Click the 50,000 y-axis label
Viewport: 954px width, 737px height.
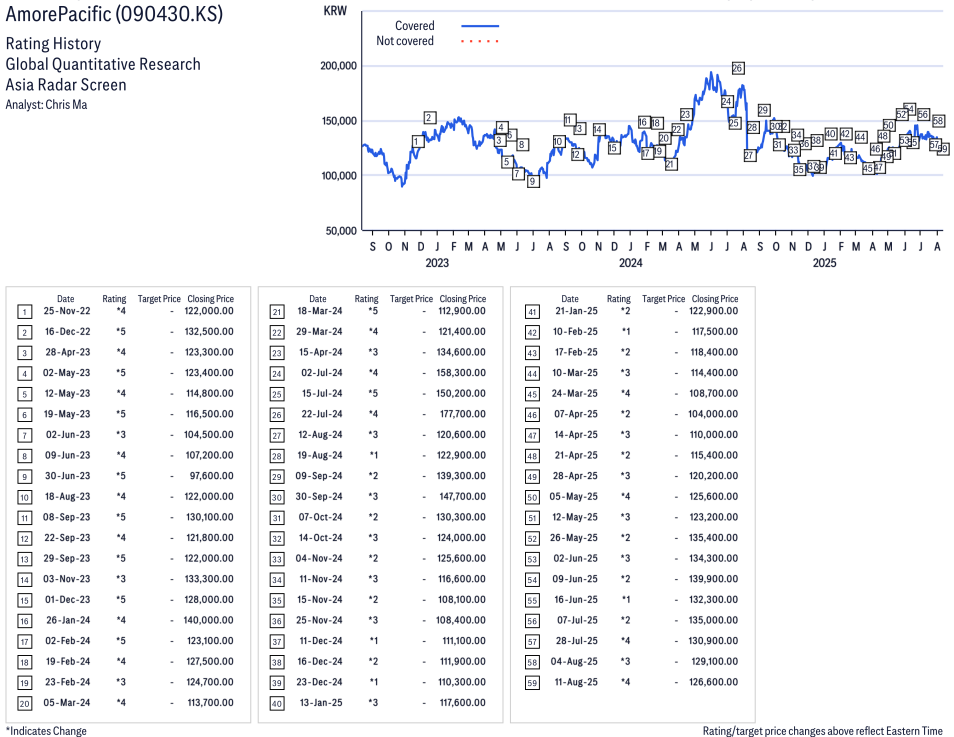[341, 231]
